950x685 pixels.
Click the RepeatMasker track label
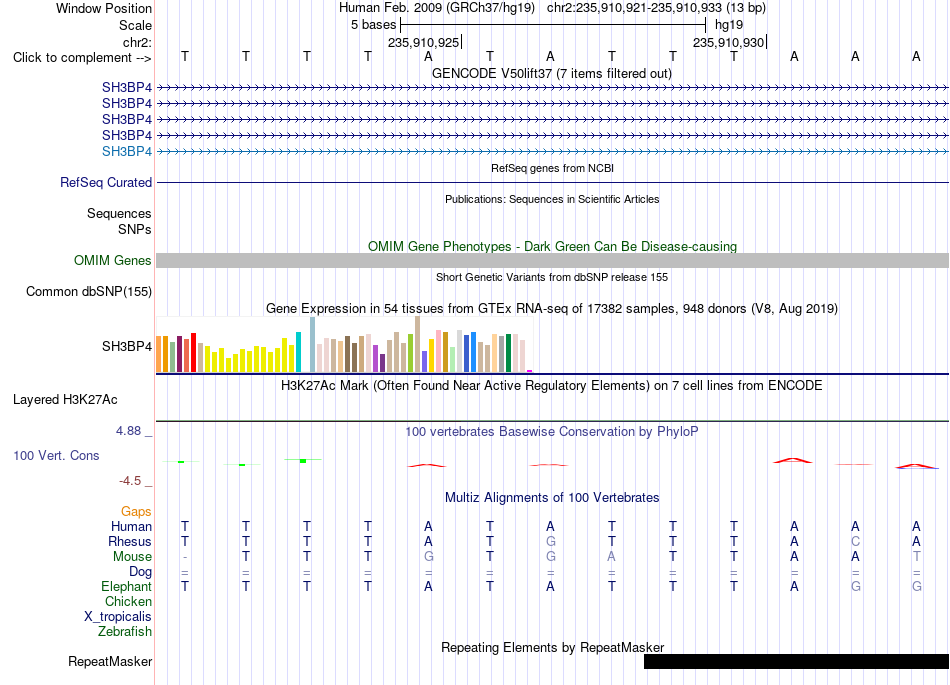click(110, 661)
